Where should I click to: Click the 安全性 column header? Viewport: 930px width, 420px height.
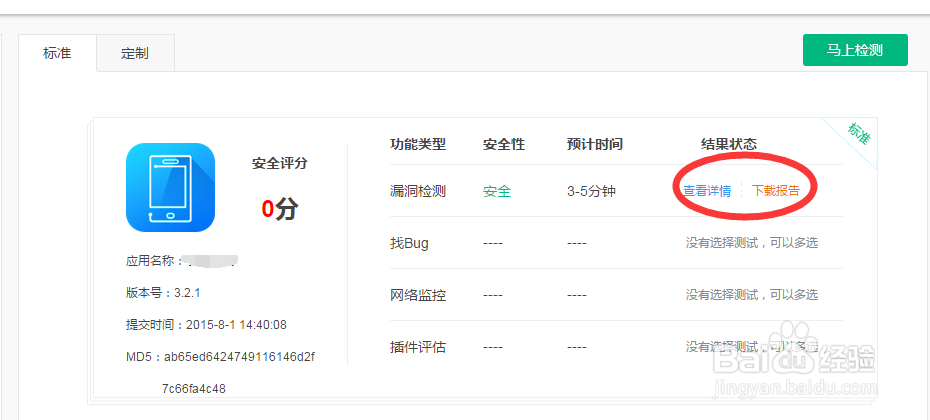click(504, 144)
